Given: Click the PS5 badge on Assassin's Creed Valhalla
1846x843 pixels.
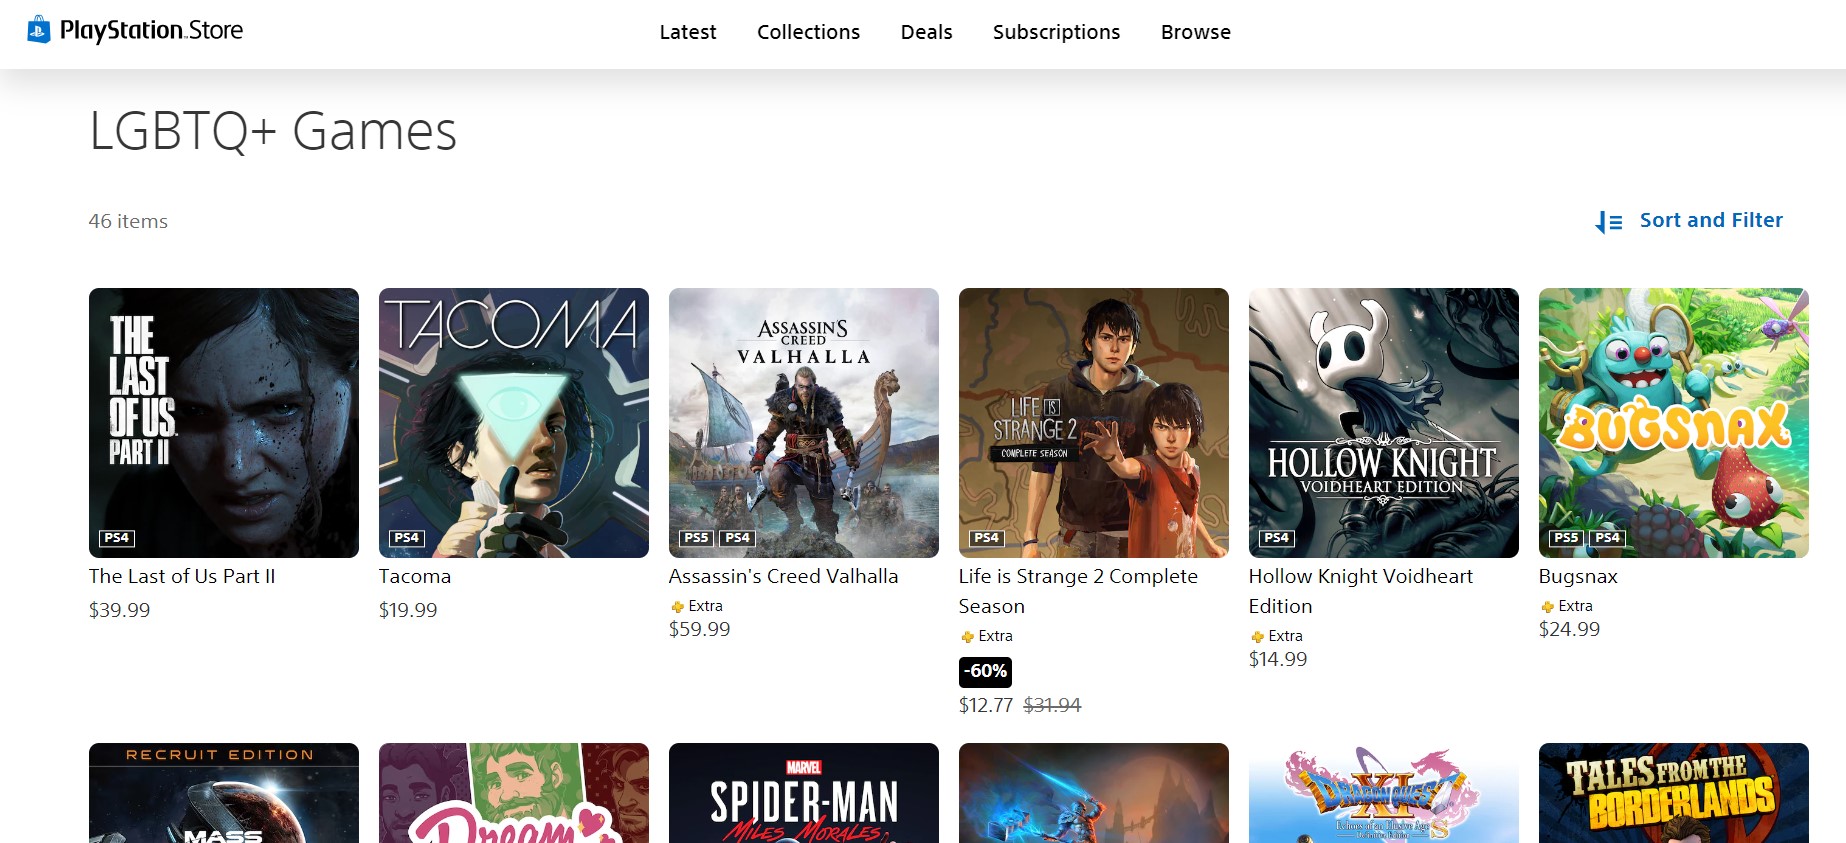Looking at the screenshot, I should 696,538.
